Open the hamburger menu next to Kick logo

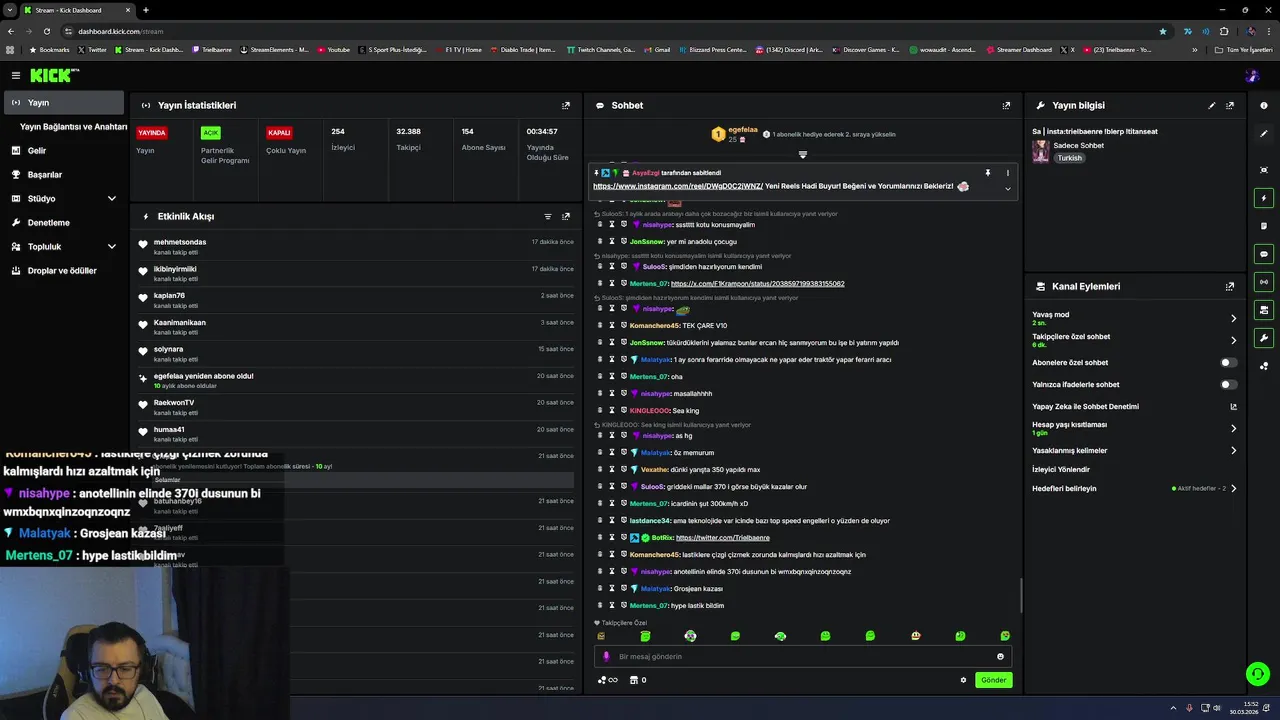pos(16,75)
